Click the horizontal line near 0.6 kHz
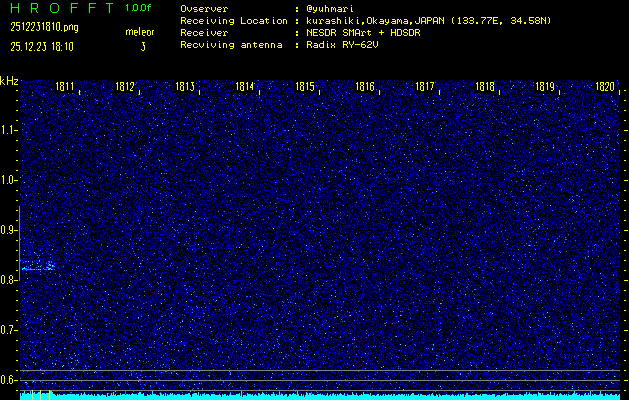The height and width of the screenshot is (400, 629). point(320,371)
